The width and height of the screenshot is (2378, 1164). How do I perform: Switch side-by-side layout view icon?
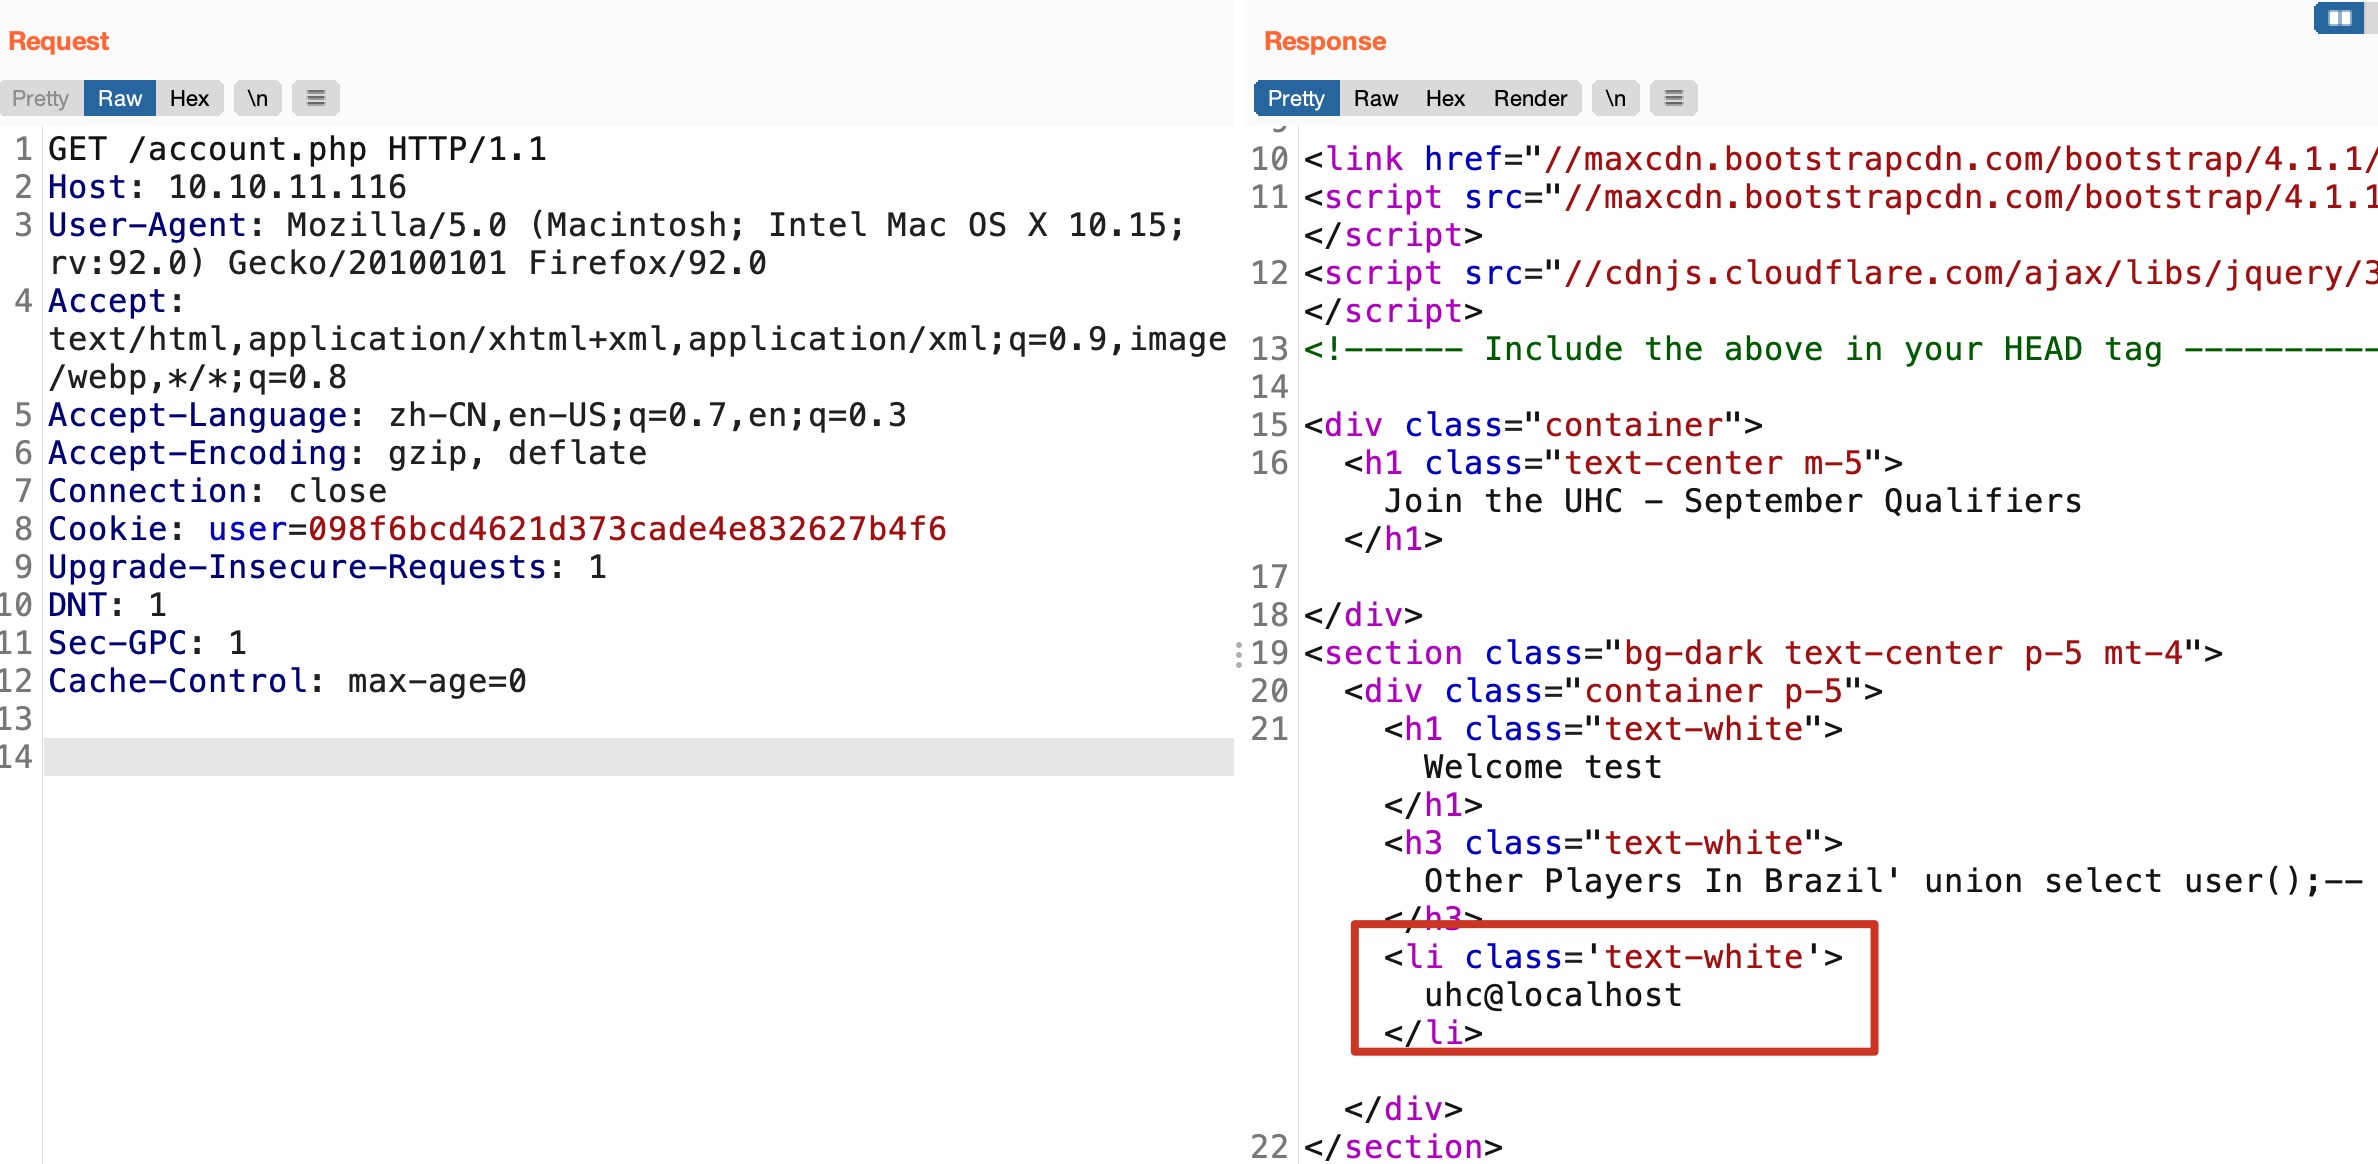tap(2339, 18)
